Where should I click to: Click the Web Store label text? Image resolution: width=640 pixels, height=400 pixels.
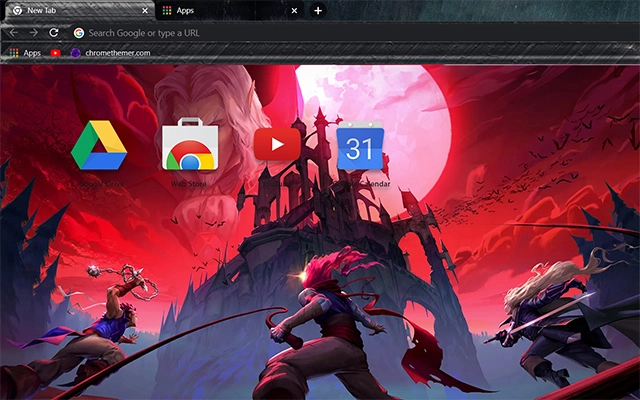189,184
